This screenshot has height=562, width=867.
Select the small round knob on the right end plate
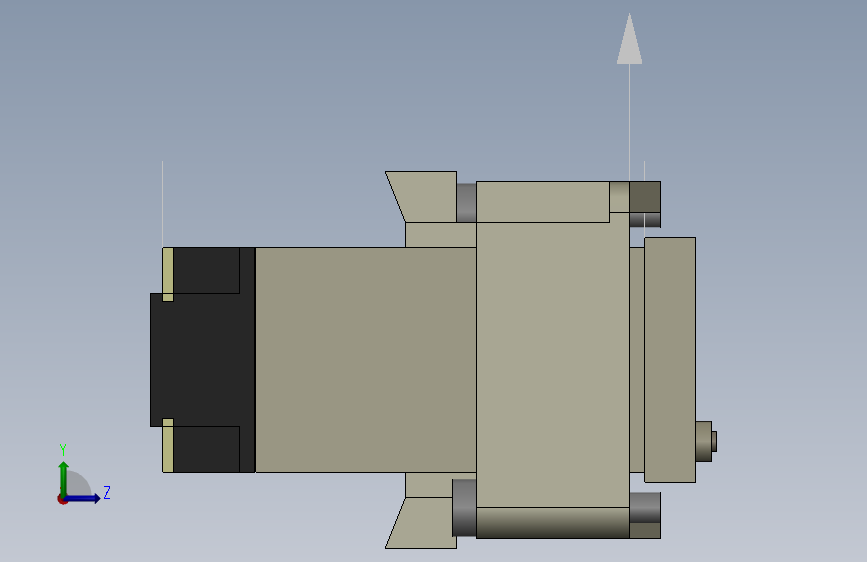(706, 441)
